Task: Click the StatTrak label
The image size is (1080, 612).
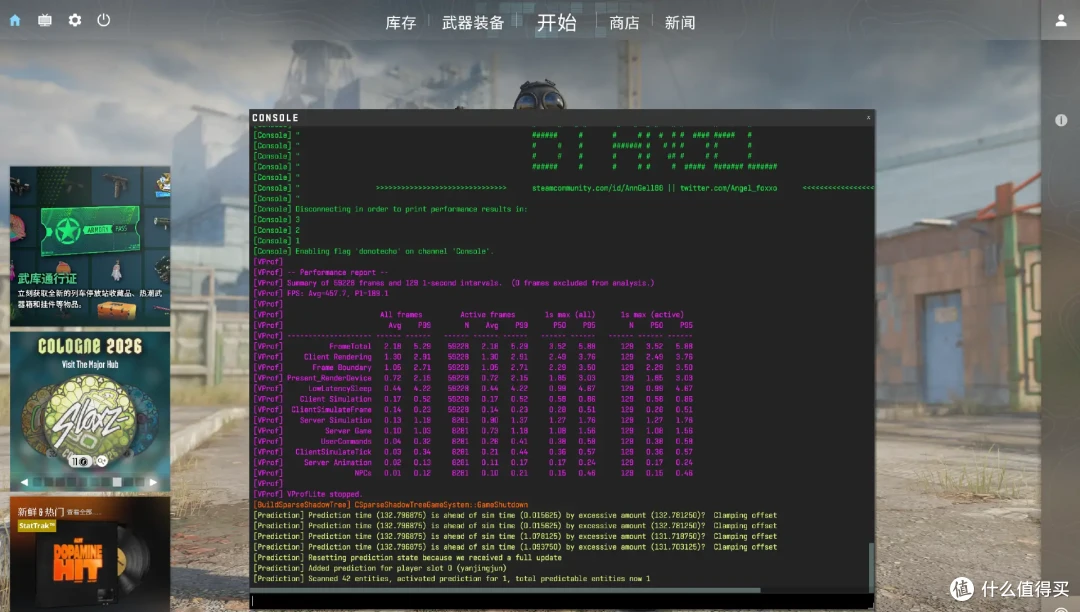Action: (x=37, y=525)
